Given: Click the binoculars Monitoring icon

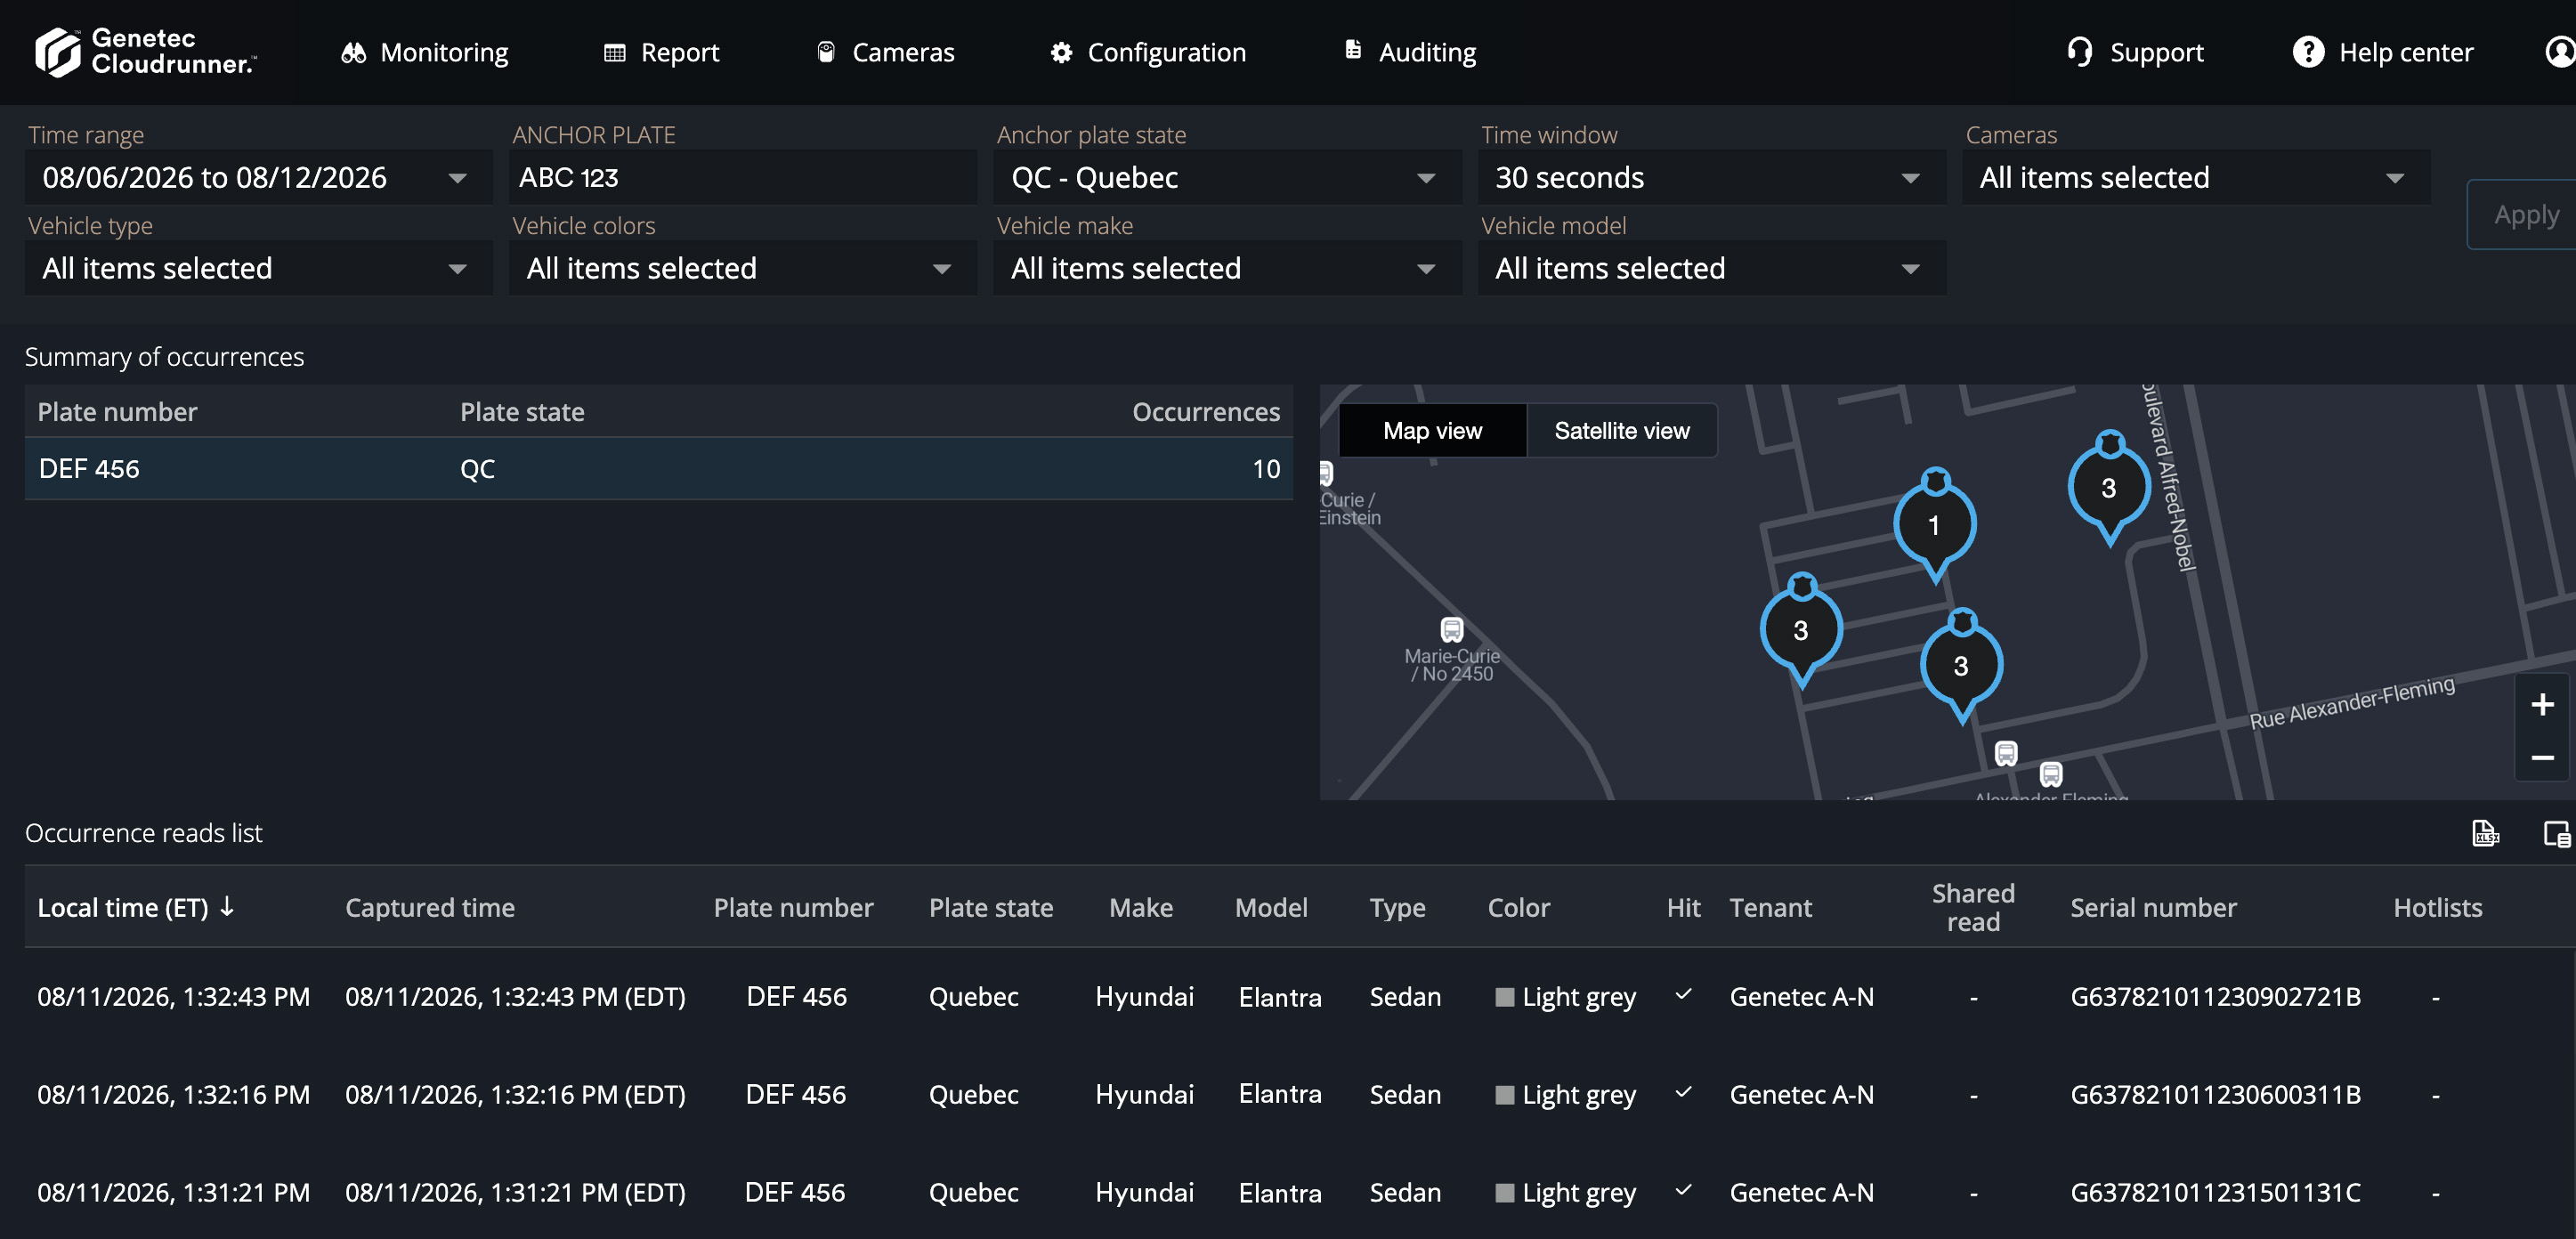Looking at the screenshot, I should point(353,52).
